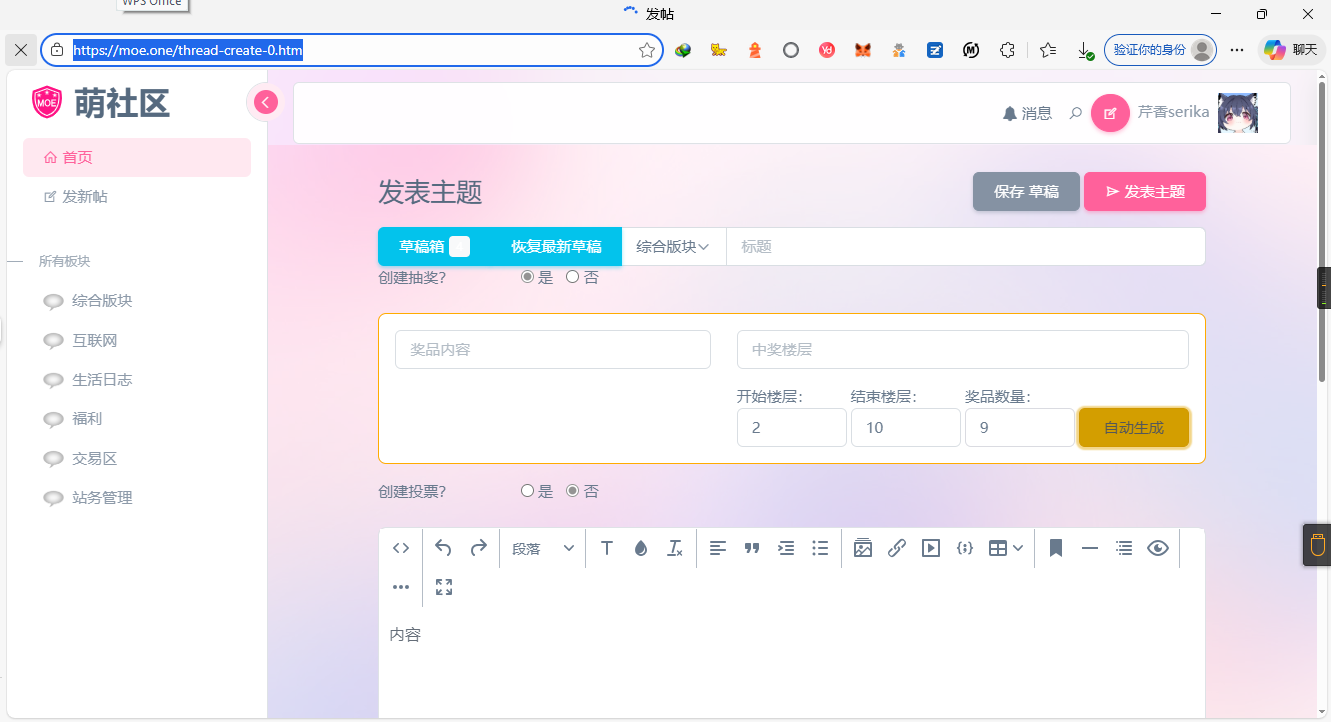This screenshot has height=722, width=1331.
Task: Click the 标题 title input field
Action: [965, 247]
